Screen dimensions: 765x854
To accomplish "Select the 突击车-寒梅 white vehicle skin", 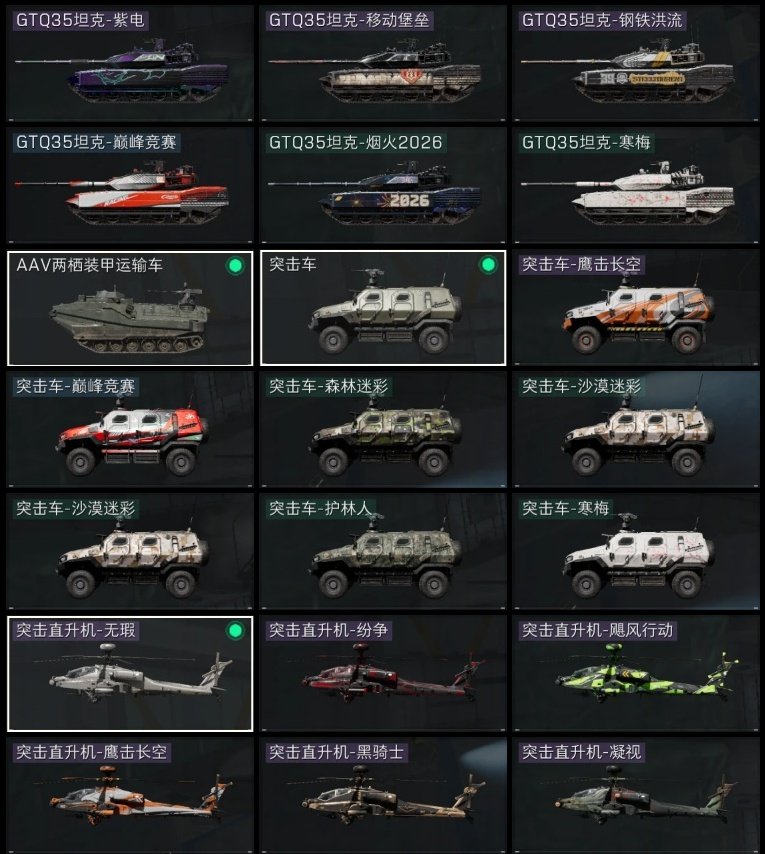I will pyautogui.click(x=636, y=551).
